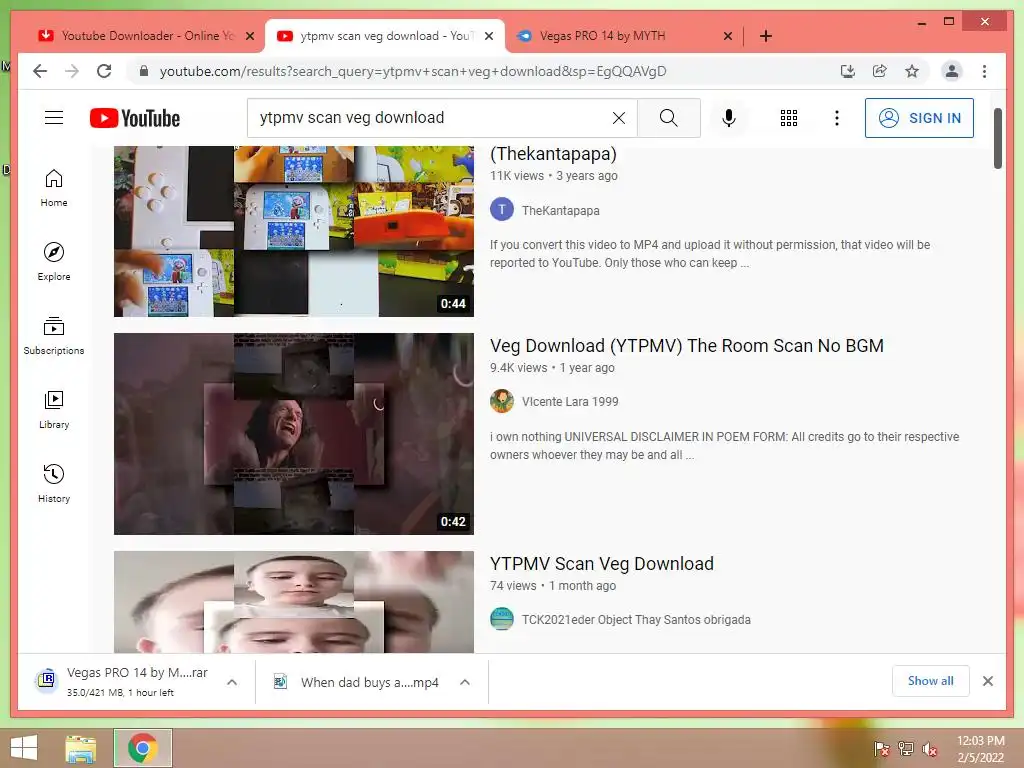Screen dimensions: 1024x768
Task: Open YTPMV Scan Veg Download video title
Action: pyautogui.click(x=601, y=564)
